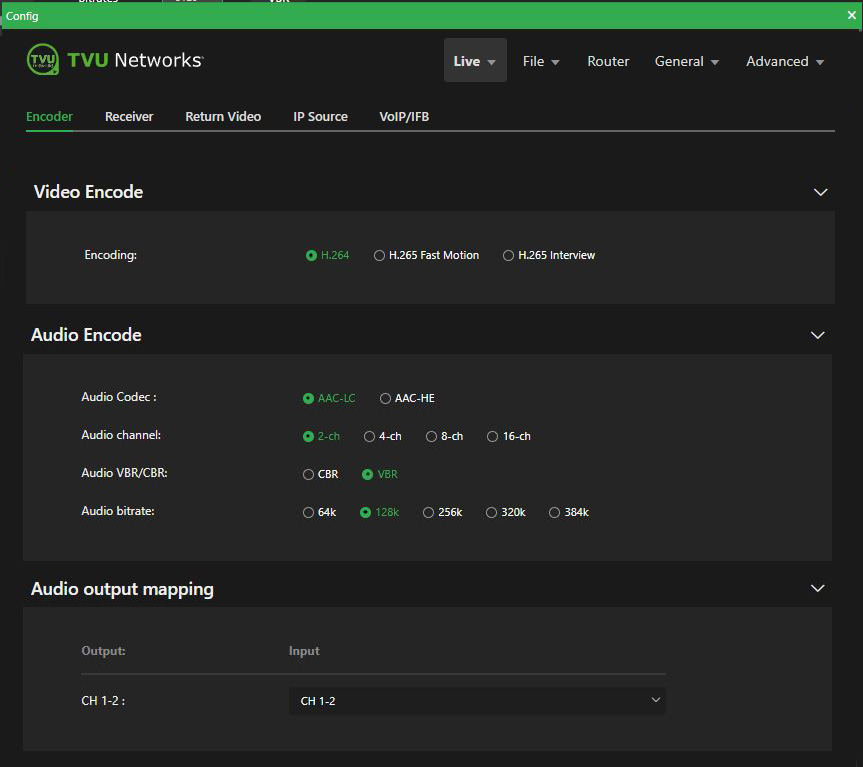Viewport: 863px width, 767px height.
Task: Set audio bitrate to 384k
Action: pyautogui.click(x=554, y=512)
